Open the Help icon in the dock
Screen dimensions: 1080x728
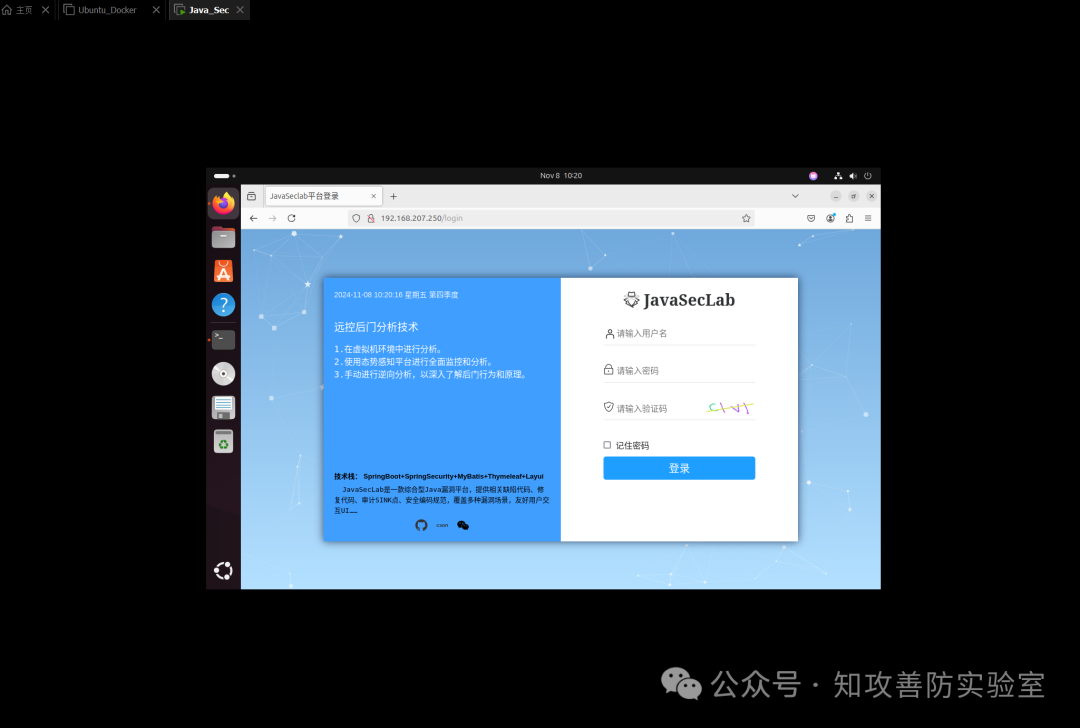[223, 304]
